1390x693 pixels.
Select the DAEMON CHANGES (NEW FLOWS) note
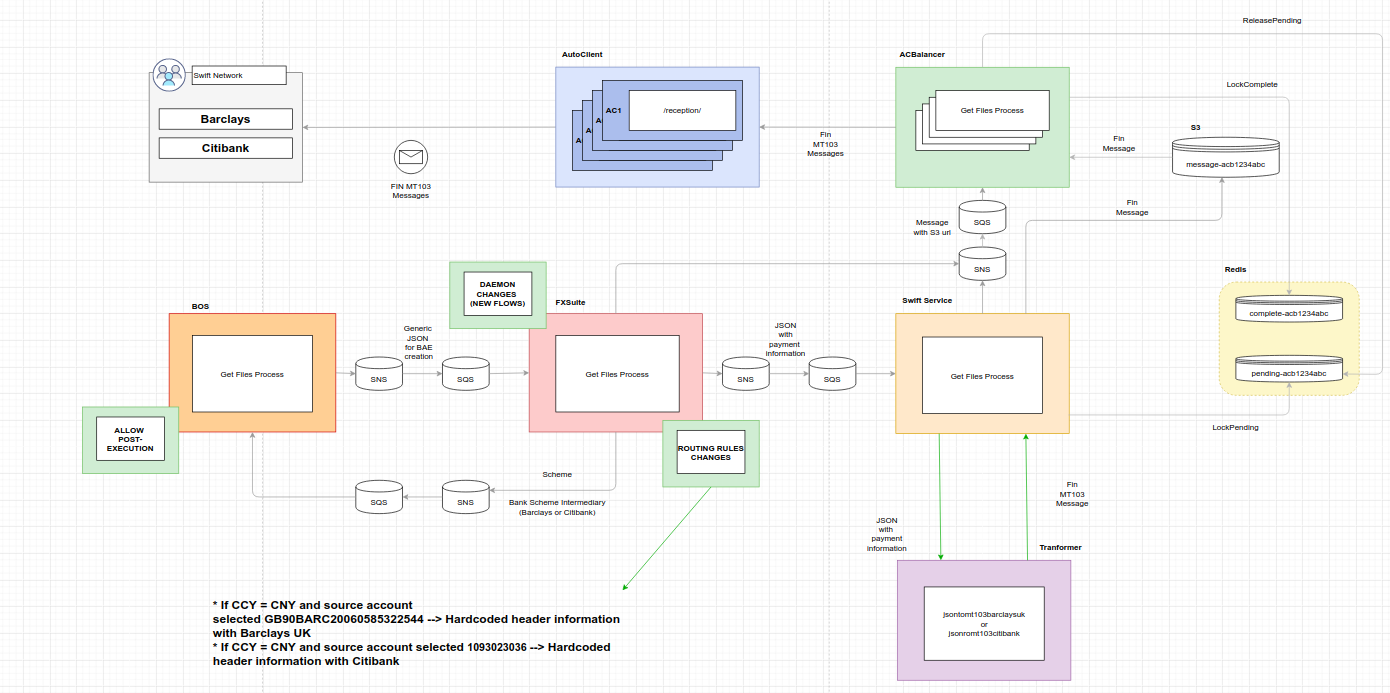497,294
